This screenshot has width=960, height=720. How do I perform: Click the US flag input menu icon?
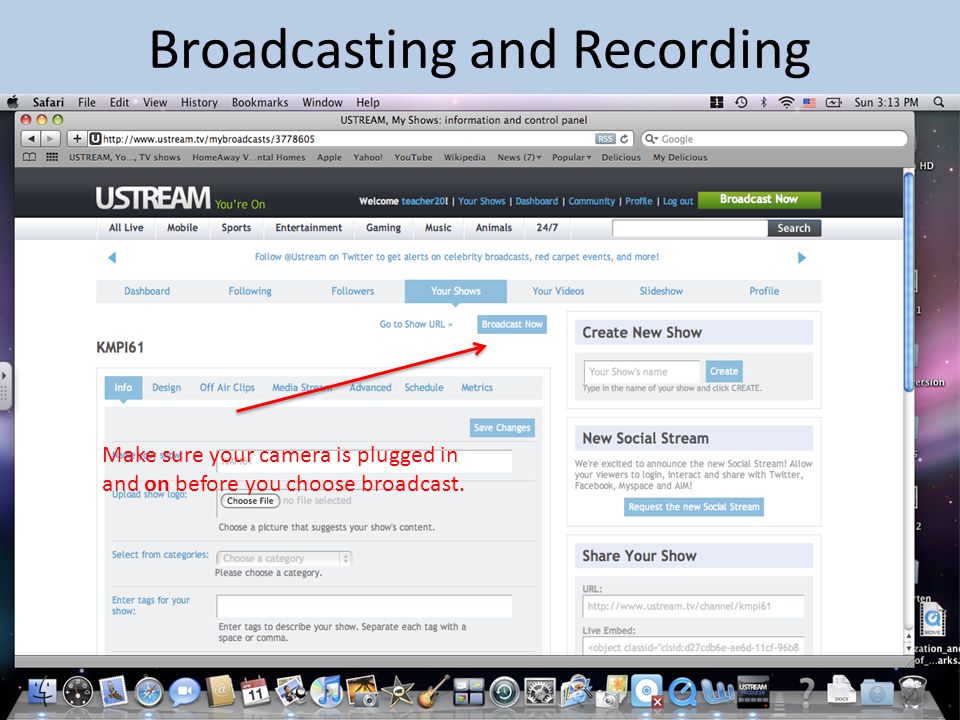click(x=809, y=103)
